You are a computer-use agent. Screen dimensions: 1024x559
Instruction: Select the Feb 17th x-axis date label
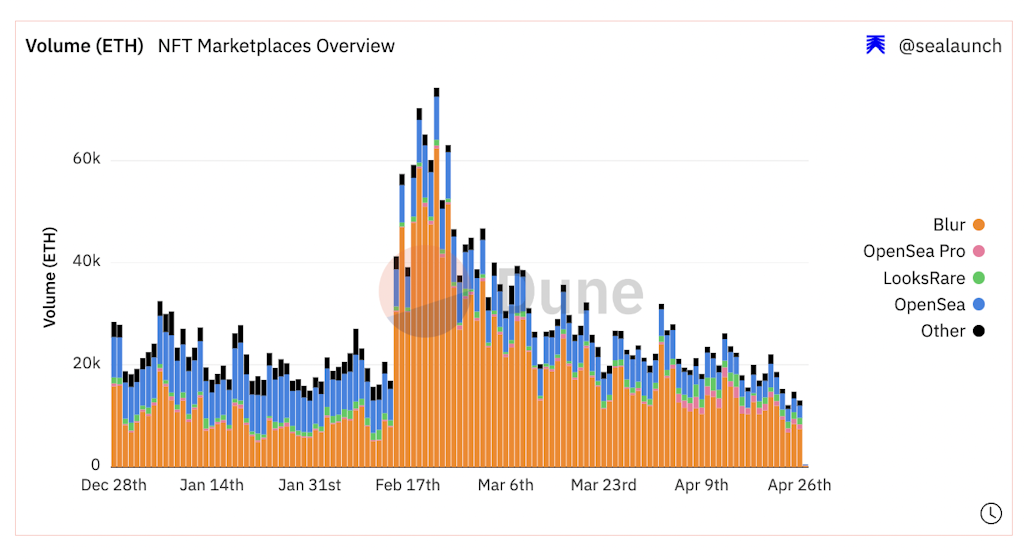408,485
